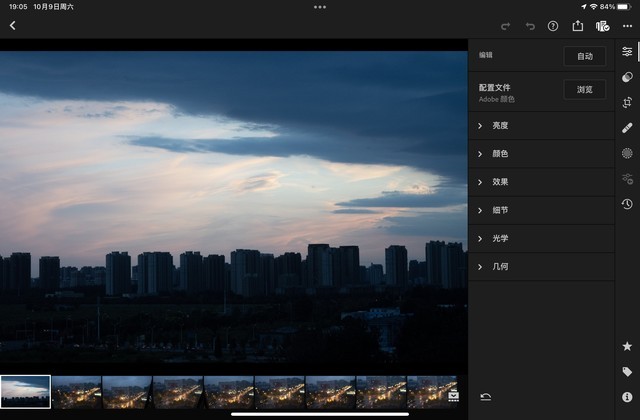Image resolution: width=640 pixels, height=420 pixels.
Task: Tap the multitasking three dots at top
Action: point(320,7)
